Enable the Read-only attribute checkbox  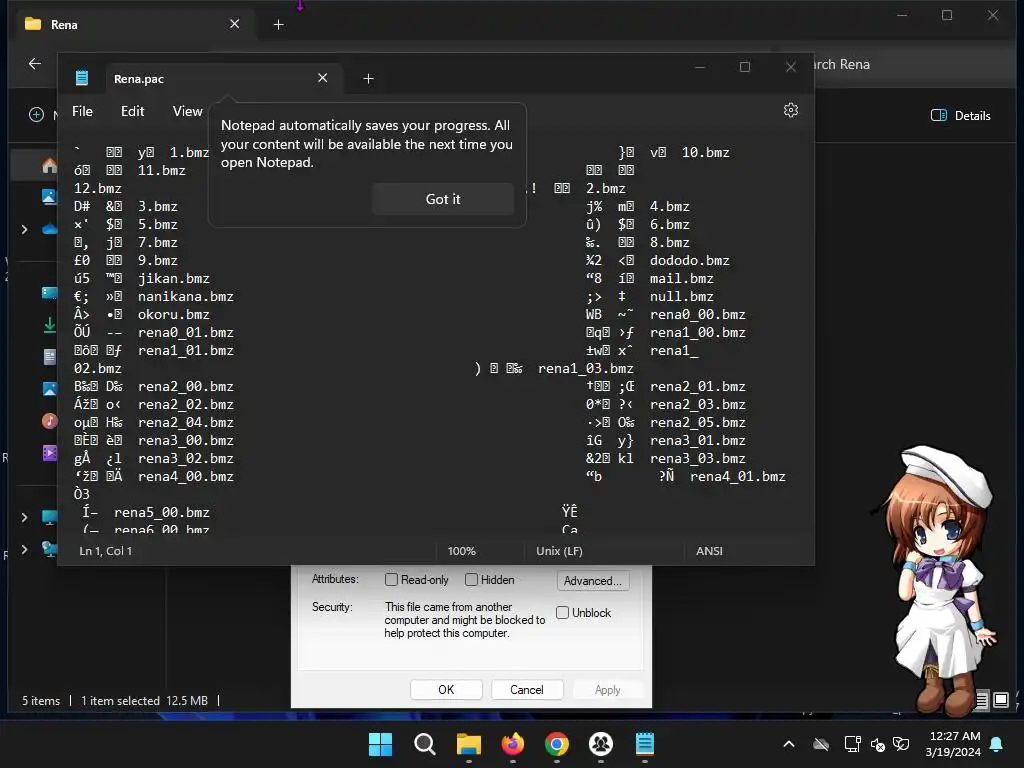[391, 579]
